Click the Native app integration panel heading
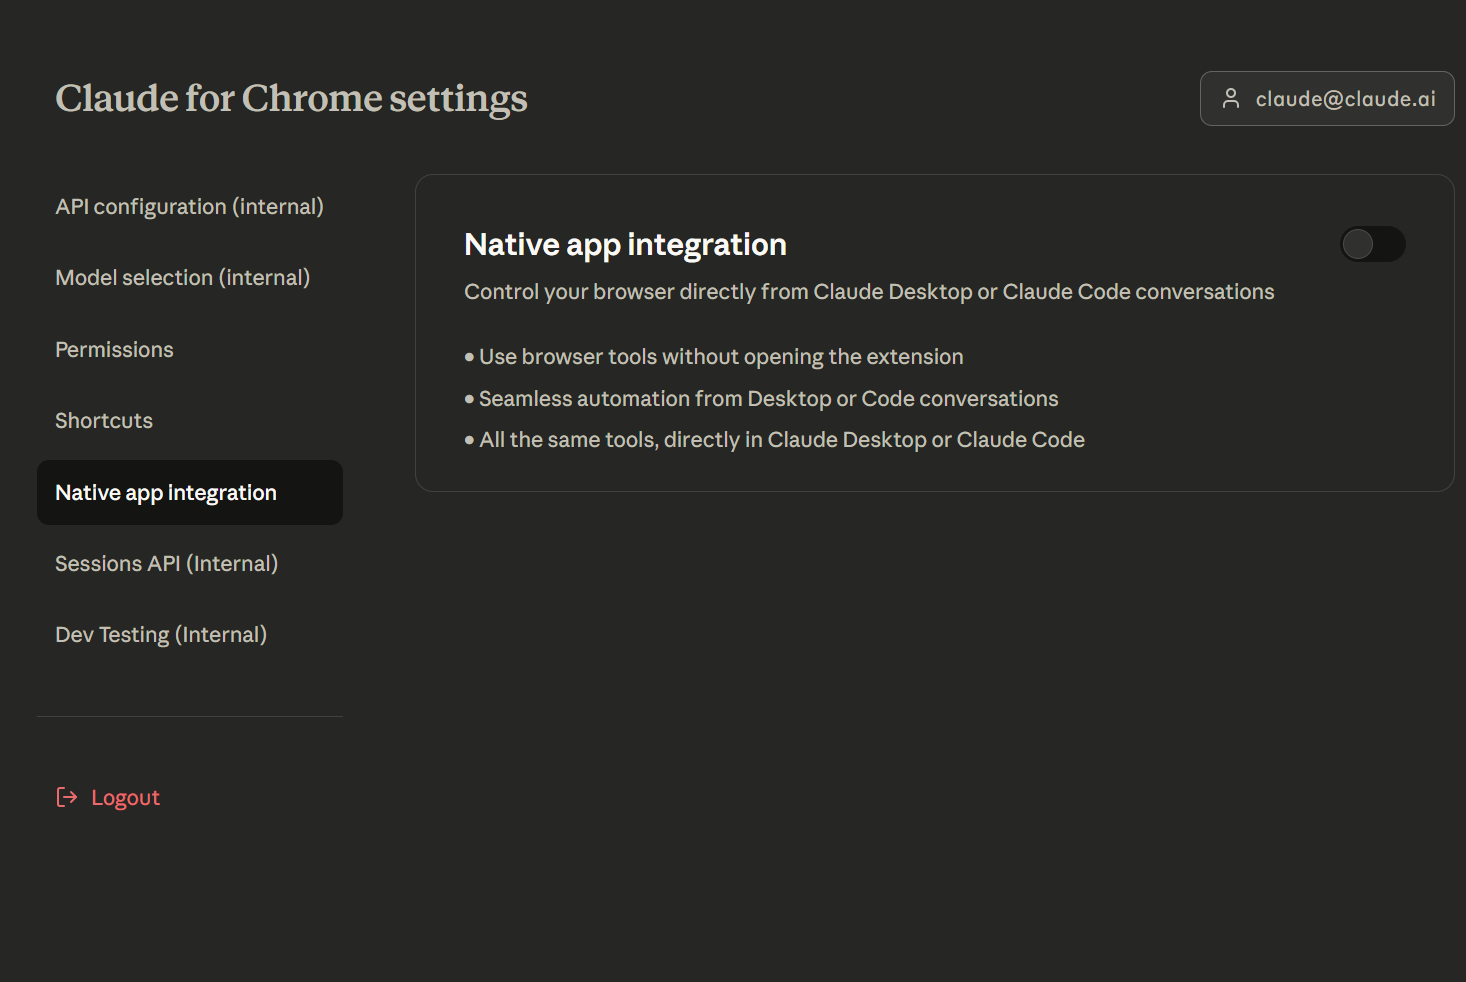This screenshot has height=982, width=1466. (625, 245)
